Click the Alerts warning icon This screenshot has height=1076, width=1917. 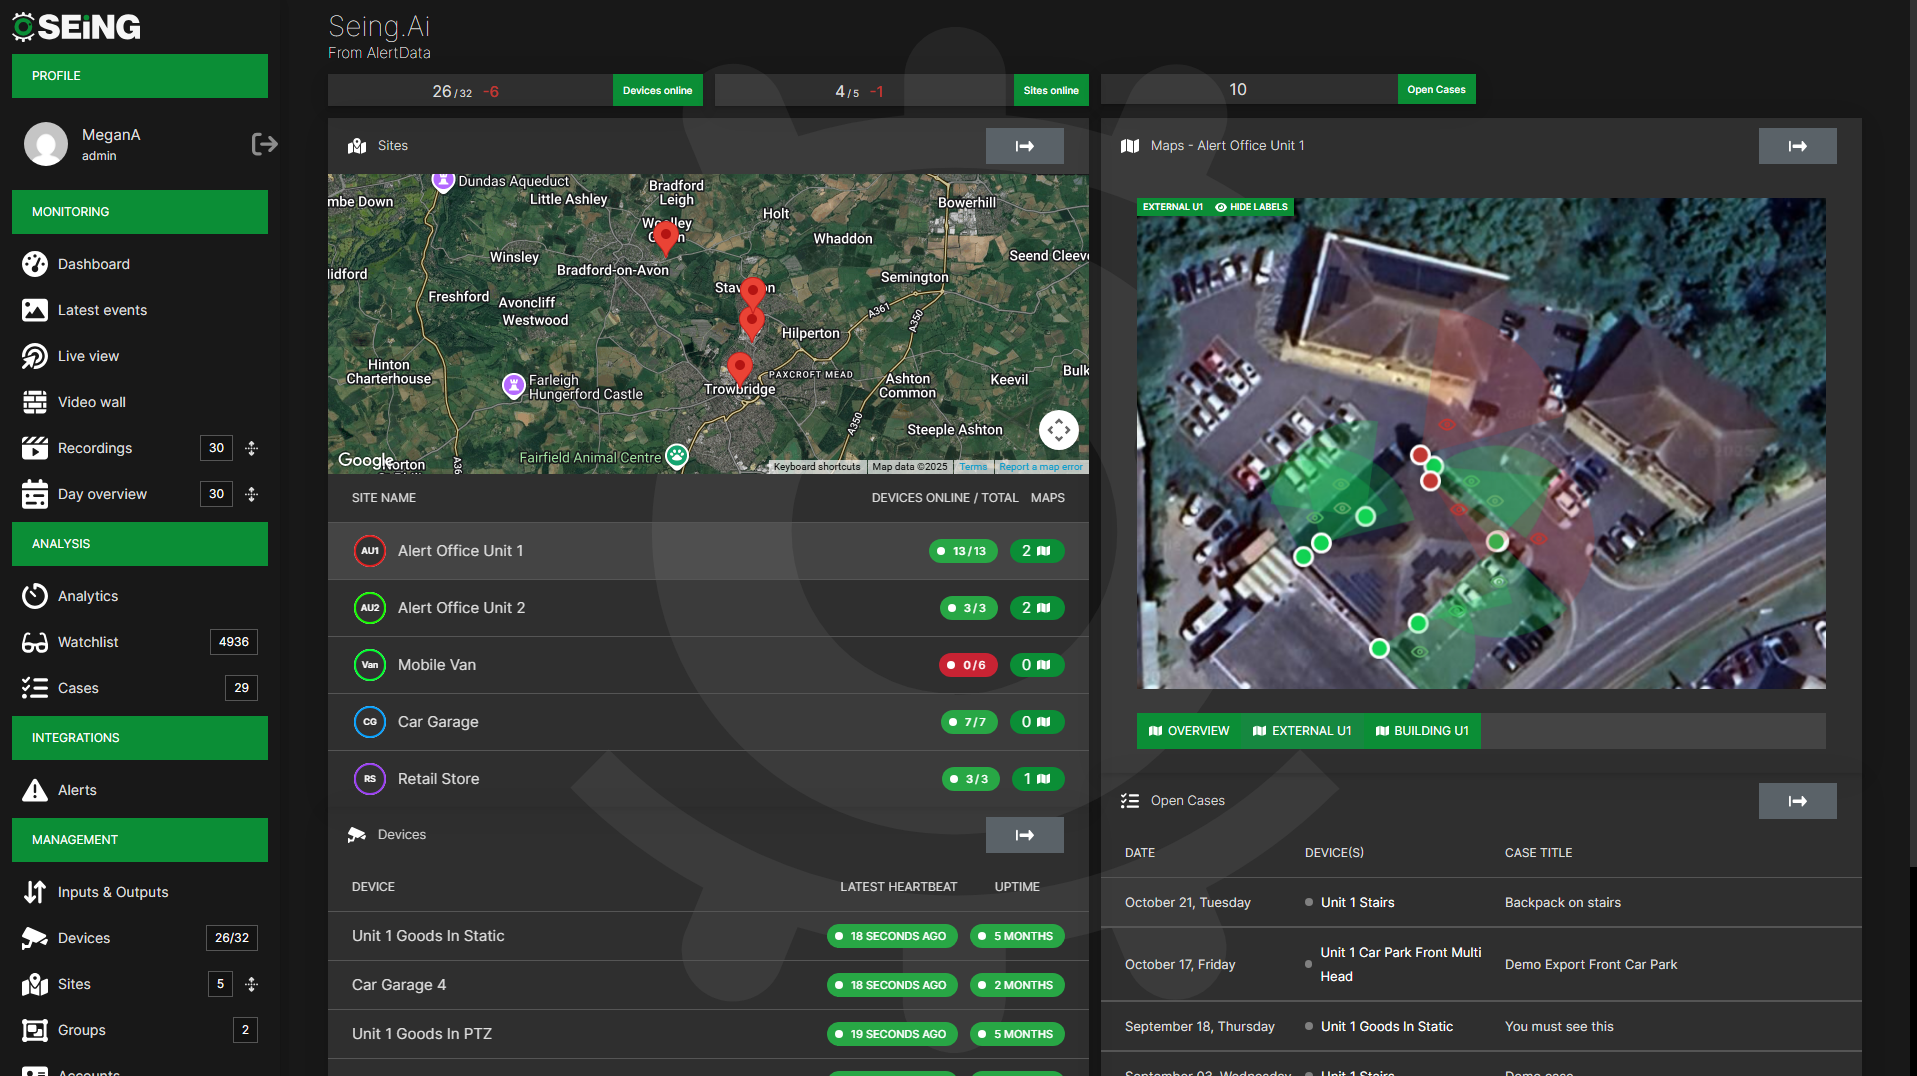(x=34, y=790)
